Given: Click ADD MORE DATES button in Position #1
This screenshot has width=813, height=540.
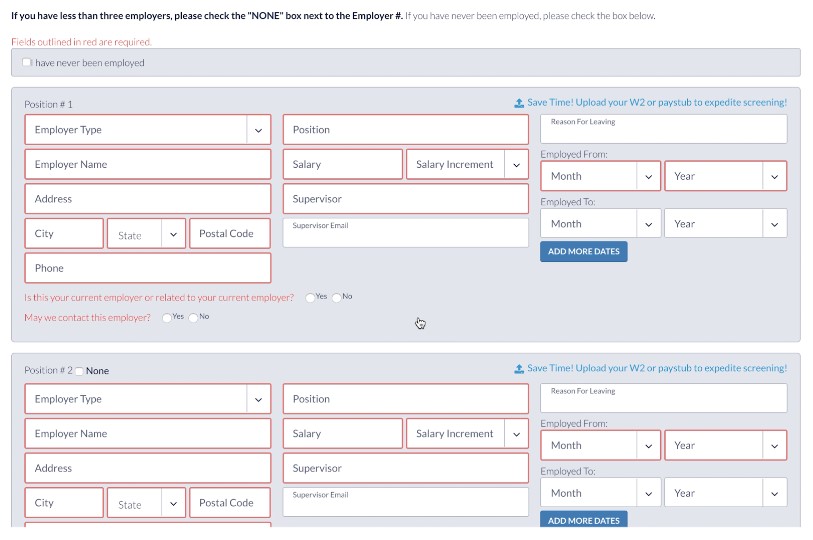Looking at the screenshot, I should coord(583,252).
